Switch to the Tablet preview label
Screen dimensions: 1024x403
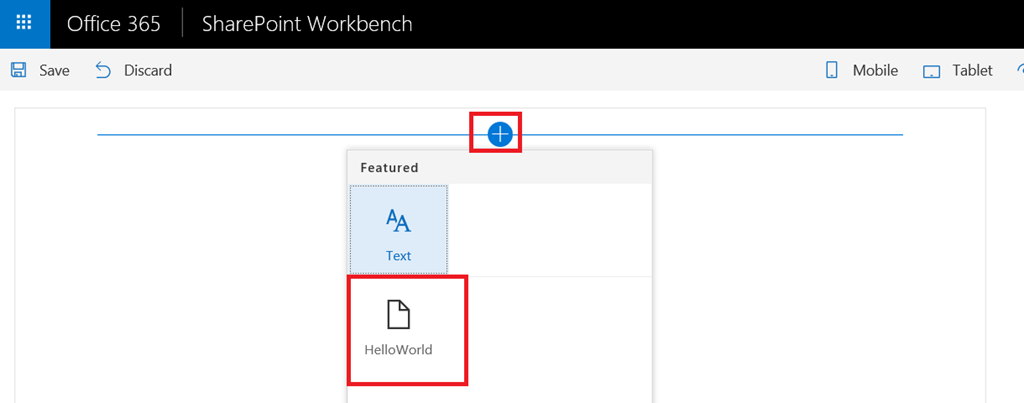click(972, 71)
